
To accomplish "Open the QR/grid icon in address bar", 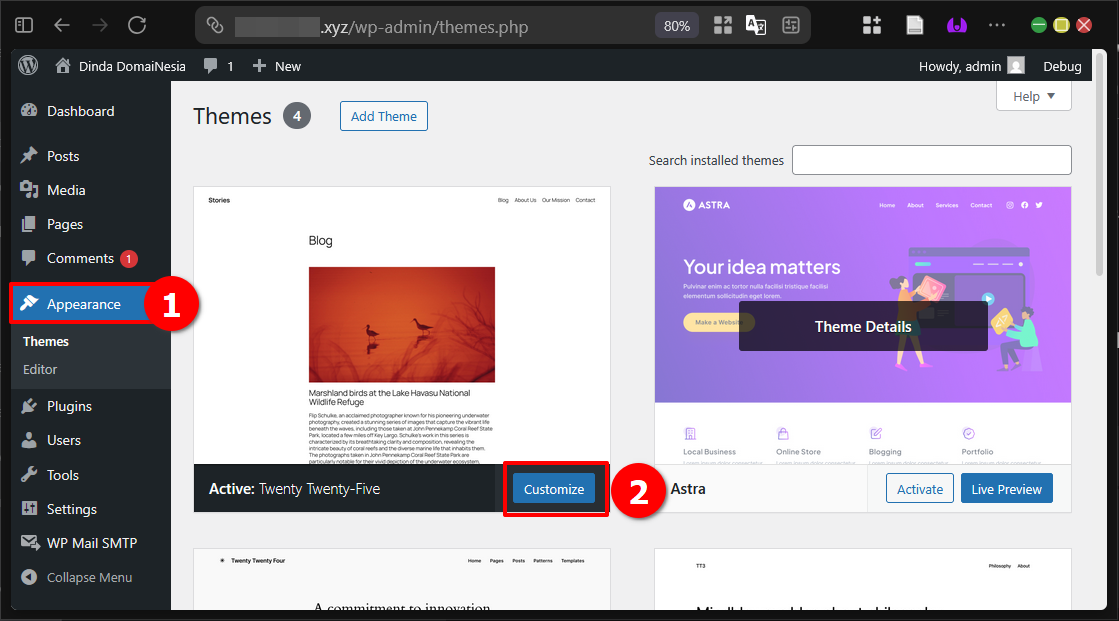I will [723, 26].
